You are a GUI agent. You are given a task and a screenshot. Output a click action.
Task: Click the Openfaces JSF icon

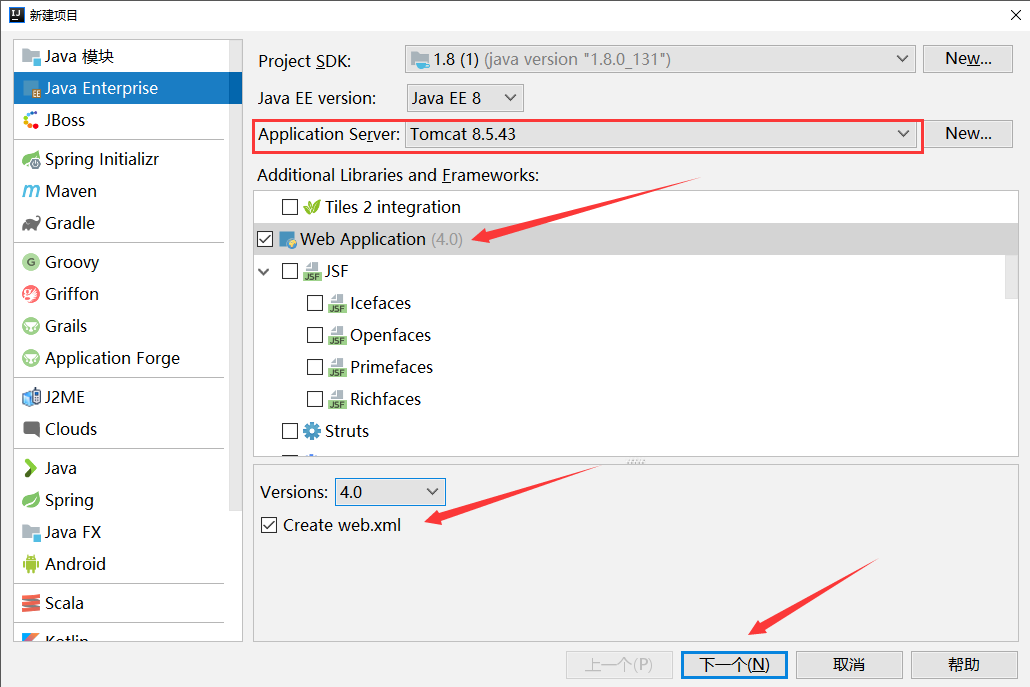(x=337, y=336)
